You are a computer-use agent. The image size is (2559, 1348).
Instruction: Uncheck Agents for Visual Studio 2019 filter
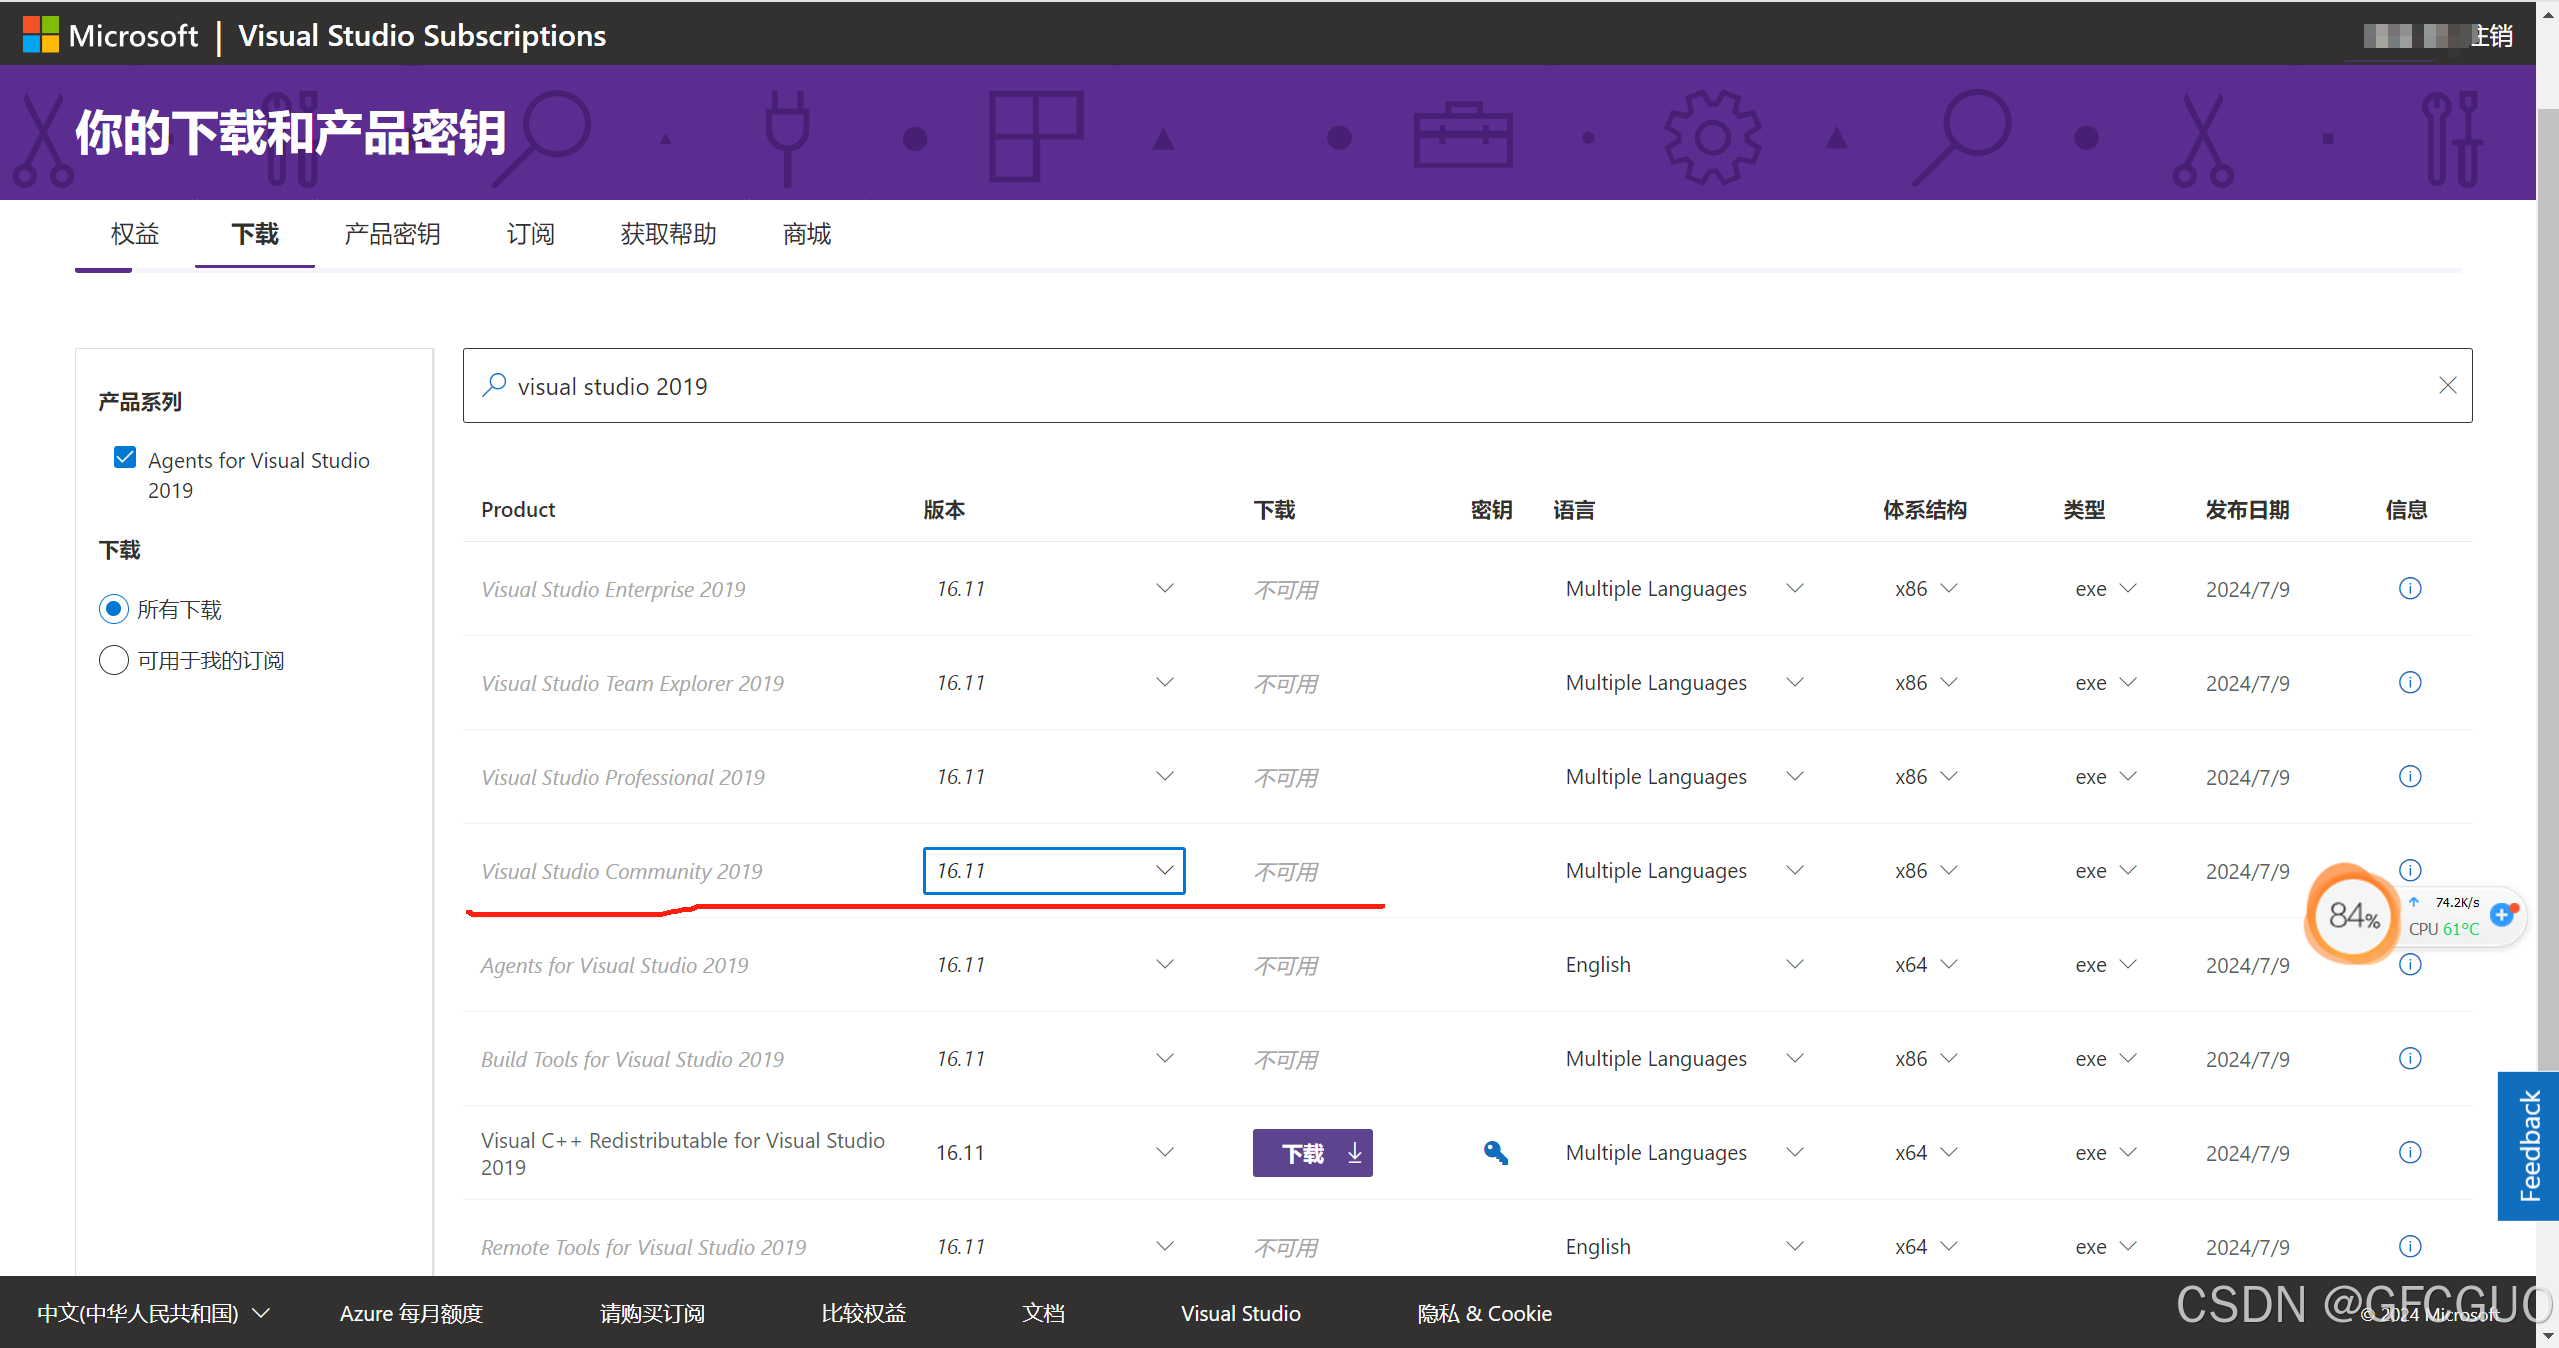point(125,458)
